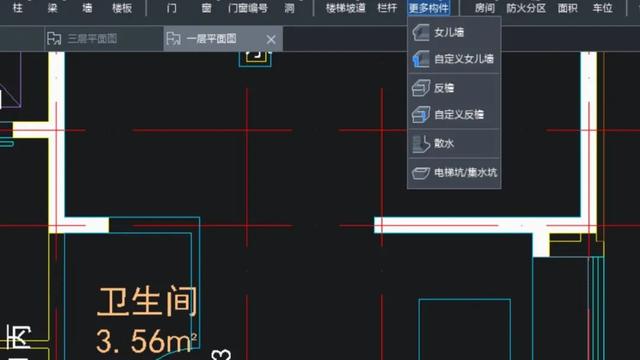Click the 散水 apron icon
Screen dimensions: 640x360
point(420,144)
